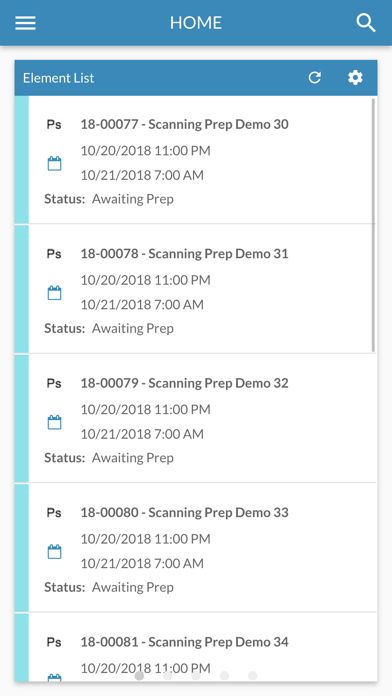Open 18-00079 - Scanning Prep Demo 32

coord(184,383)
